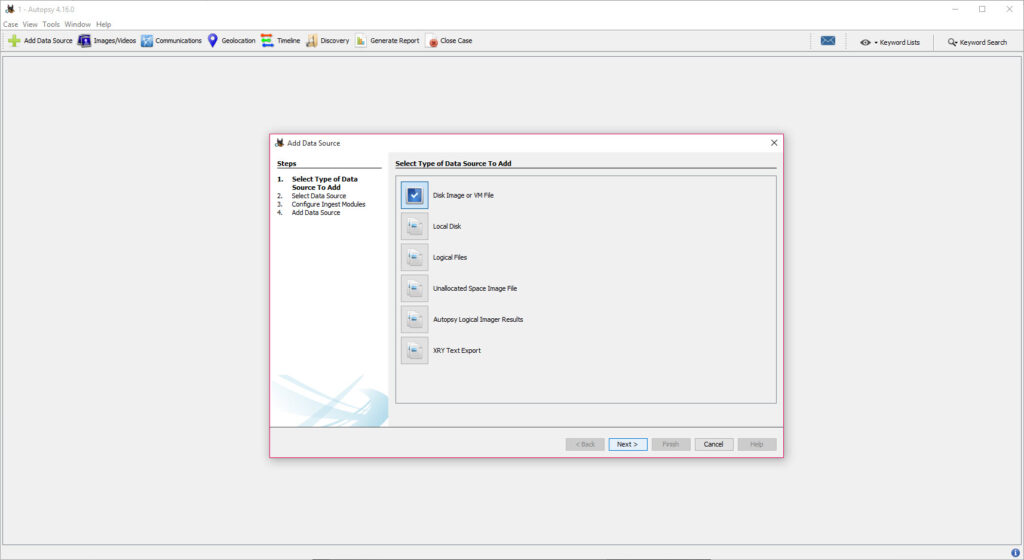Open the Discovery tool icon

tap(312, 40)
